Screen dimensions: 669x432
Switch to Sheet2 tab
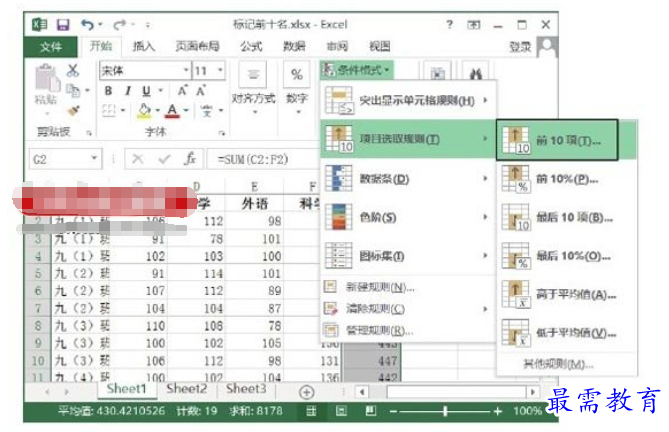186,389
